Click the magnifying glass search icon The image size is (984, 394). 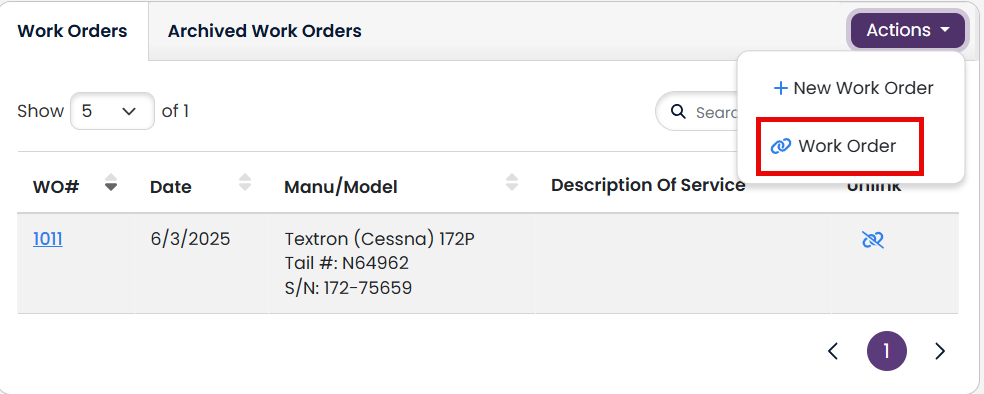(x=678, y=112)
